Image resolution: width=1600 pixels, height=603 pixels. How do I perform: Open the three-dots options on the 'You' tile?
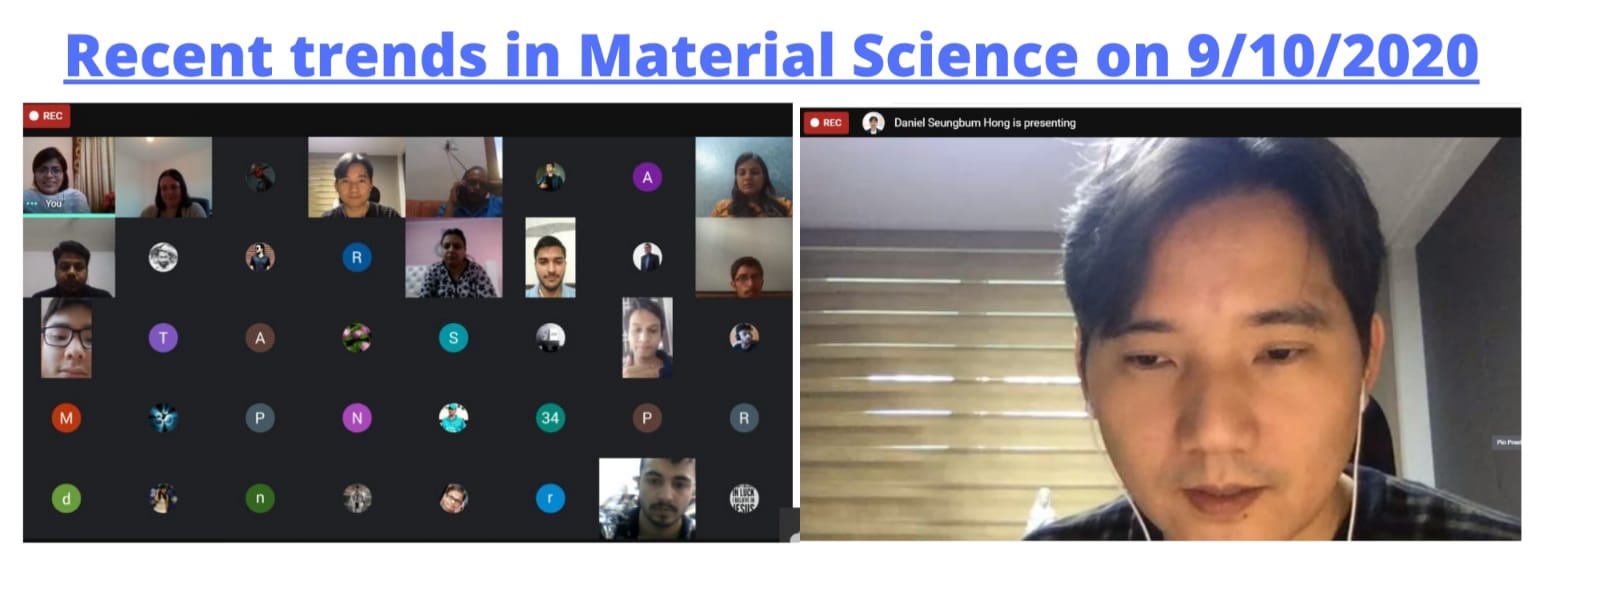click(x=32, y=204)
